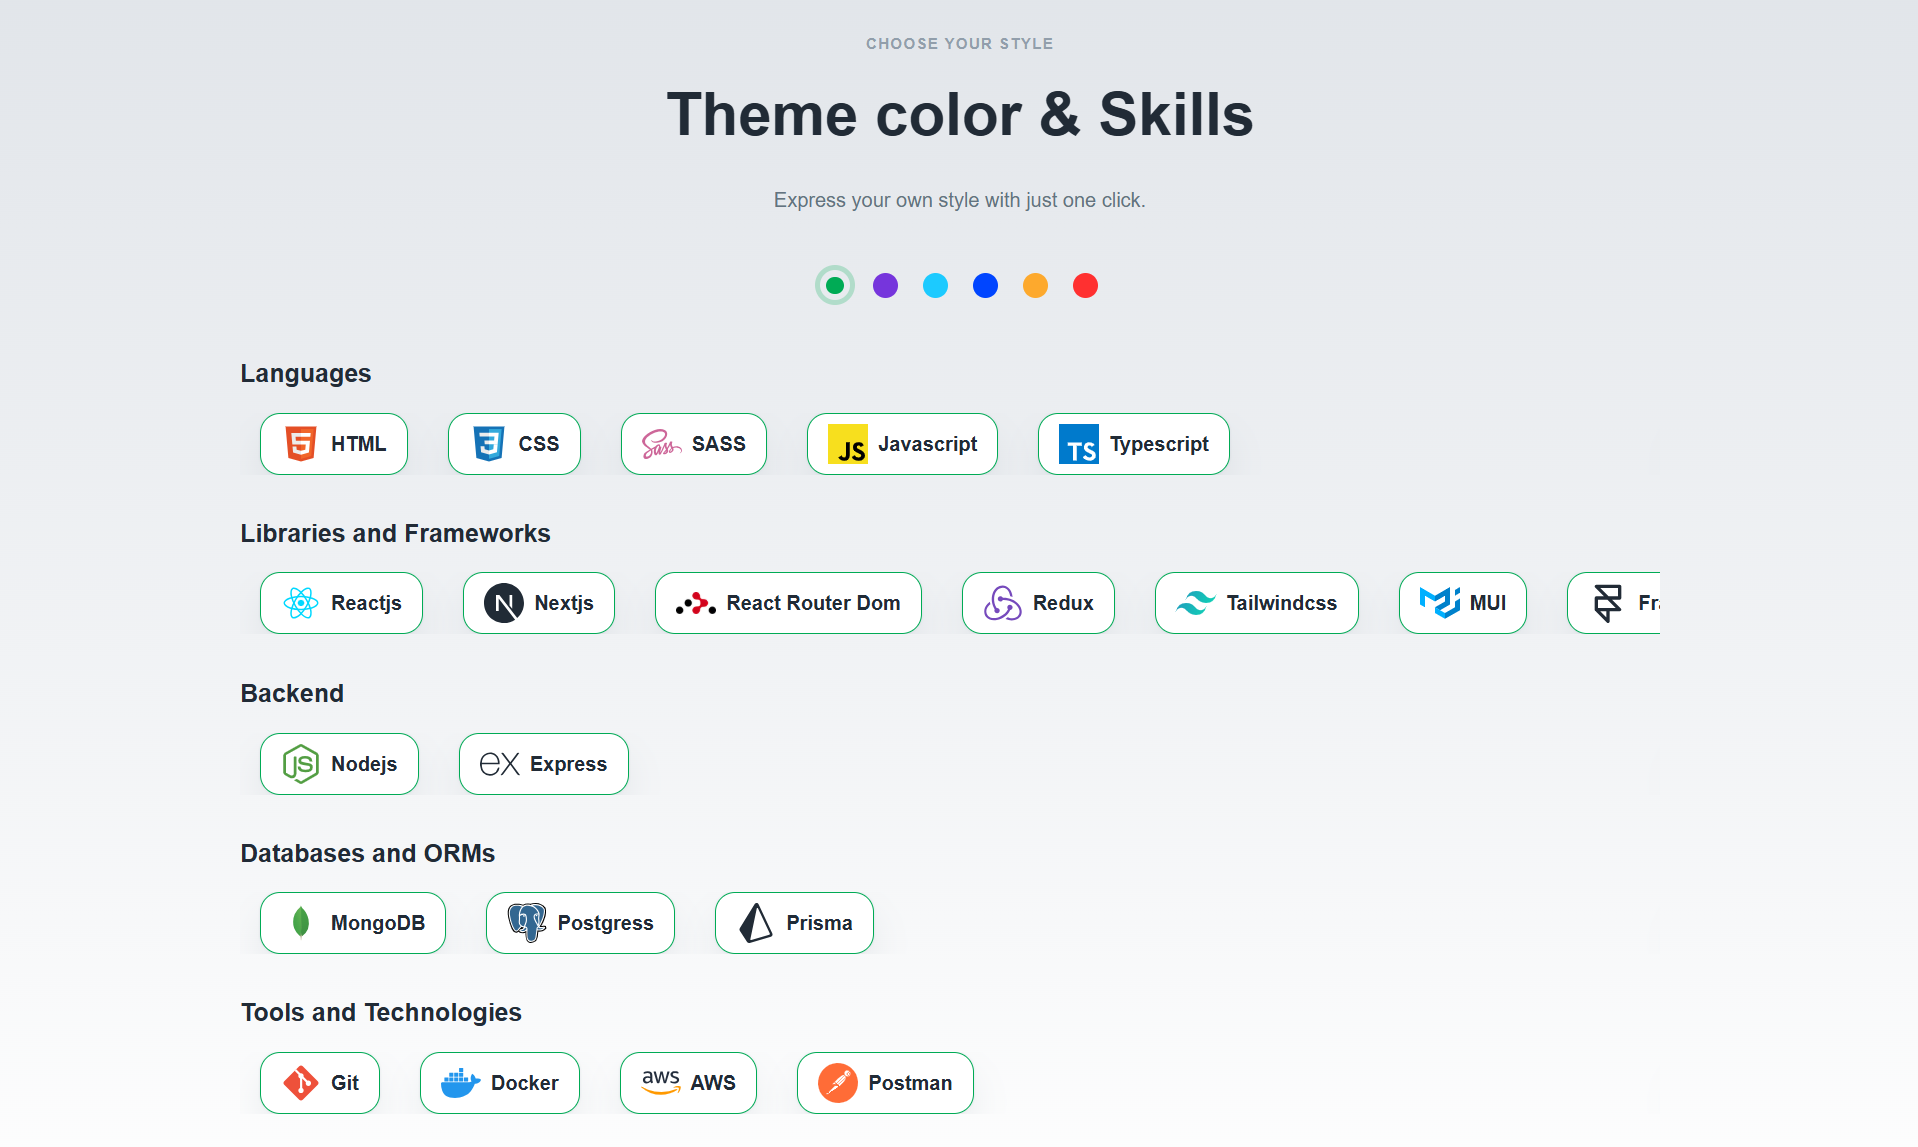Select the green theme color
This screenshot has height=1147, width=1918.
(x=835, y=286)
